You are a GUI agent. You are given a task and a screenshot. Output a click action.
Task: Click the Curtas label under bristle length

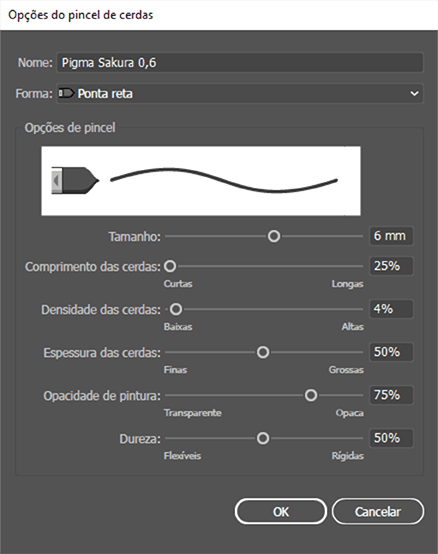(178, 284)
